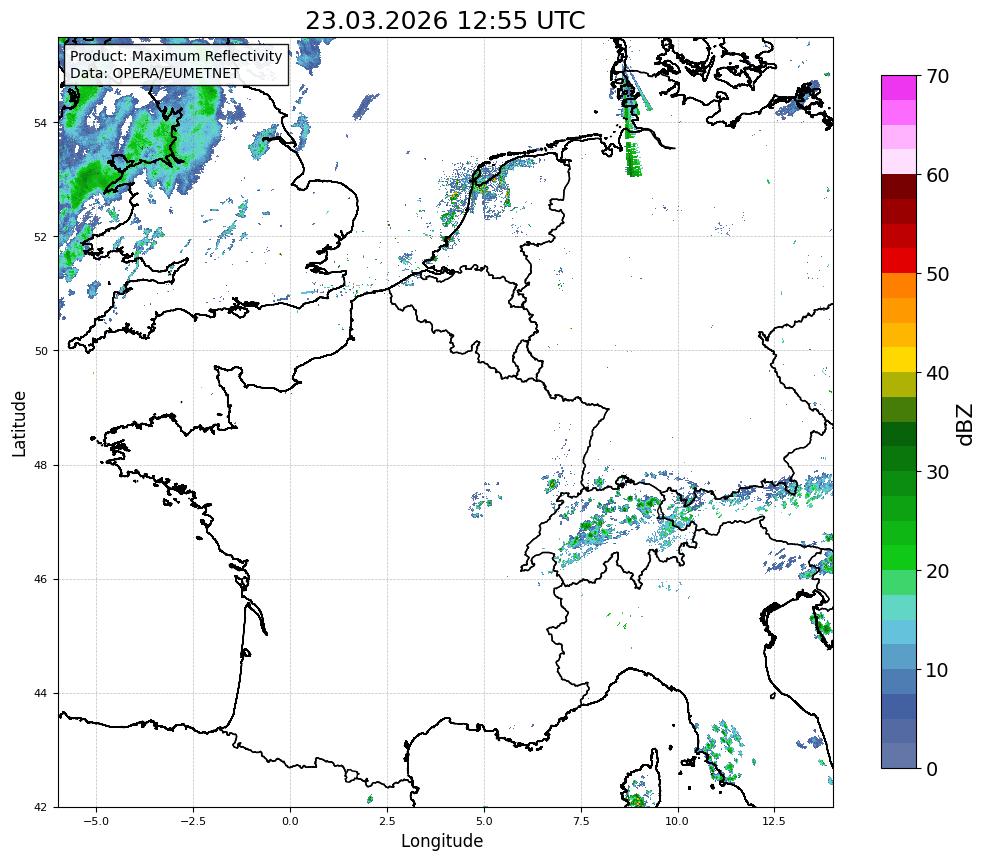
Task: Click the 'dBZ' colorbar label
Action: coord(966,425)
